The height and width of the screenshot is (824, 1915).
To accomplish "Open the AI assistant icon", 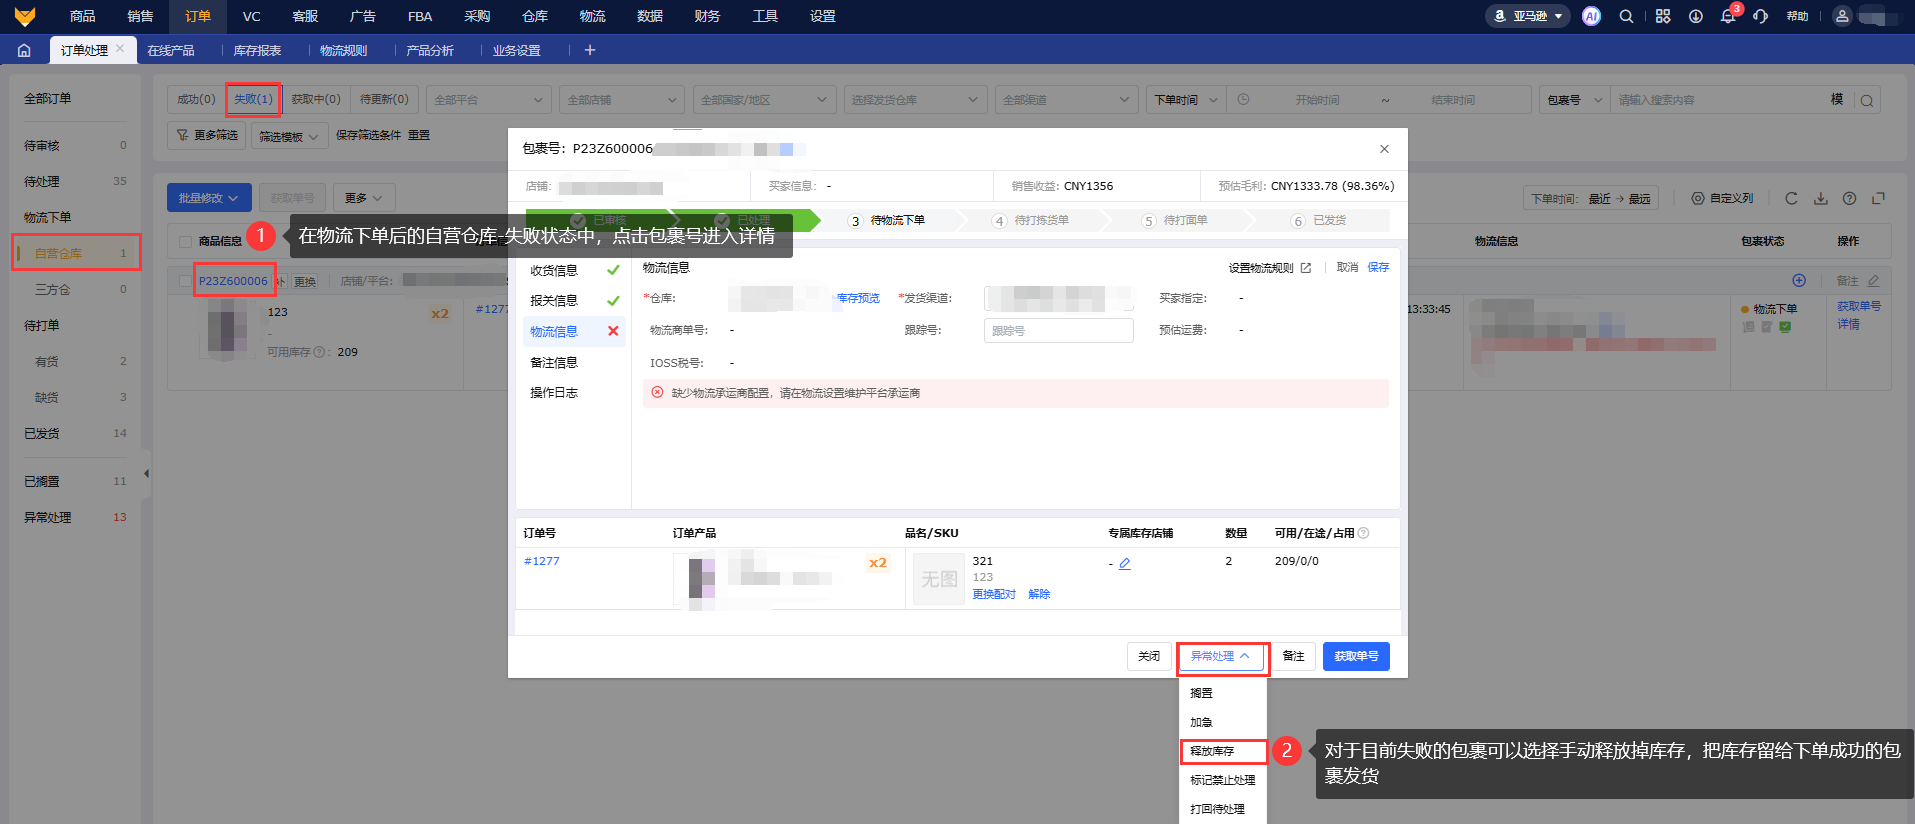I will coord(1591,16).
